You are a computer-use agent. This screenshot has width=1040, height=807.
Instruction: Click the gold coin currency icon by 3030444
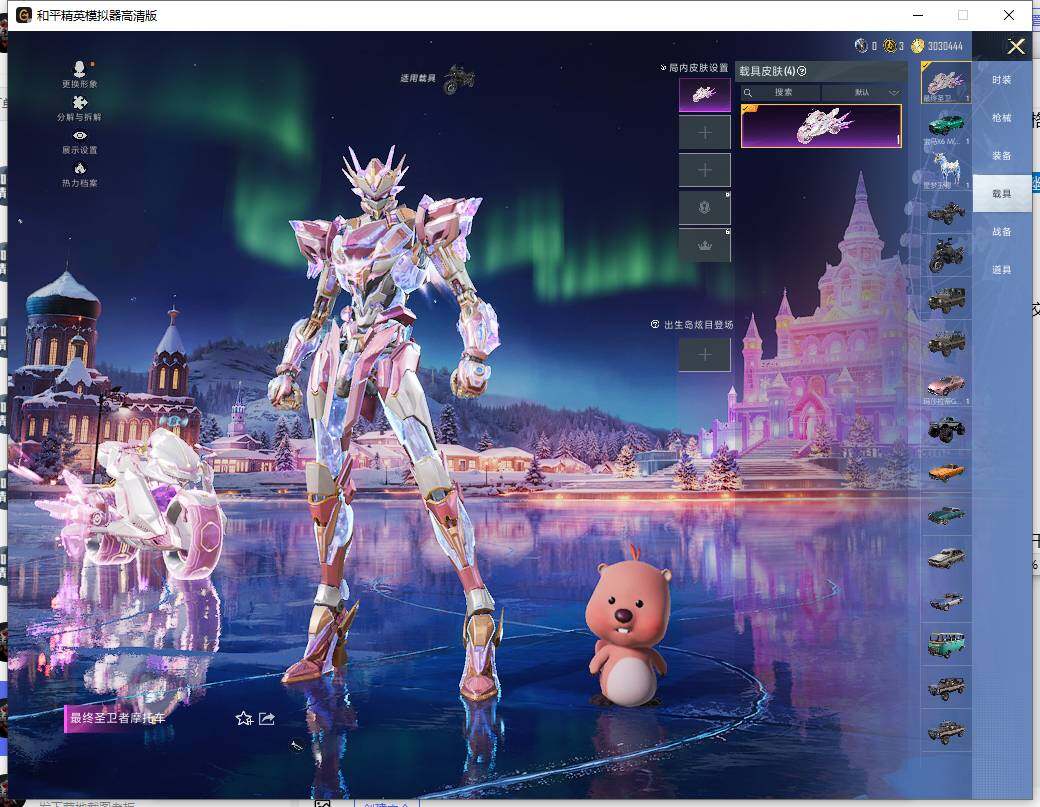click(917, 46)
